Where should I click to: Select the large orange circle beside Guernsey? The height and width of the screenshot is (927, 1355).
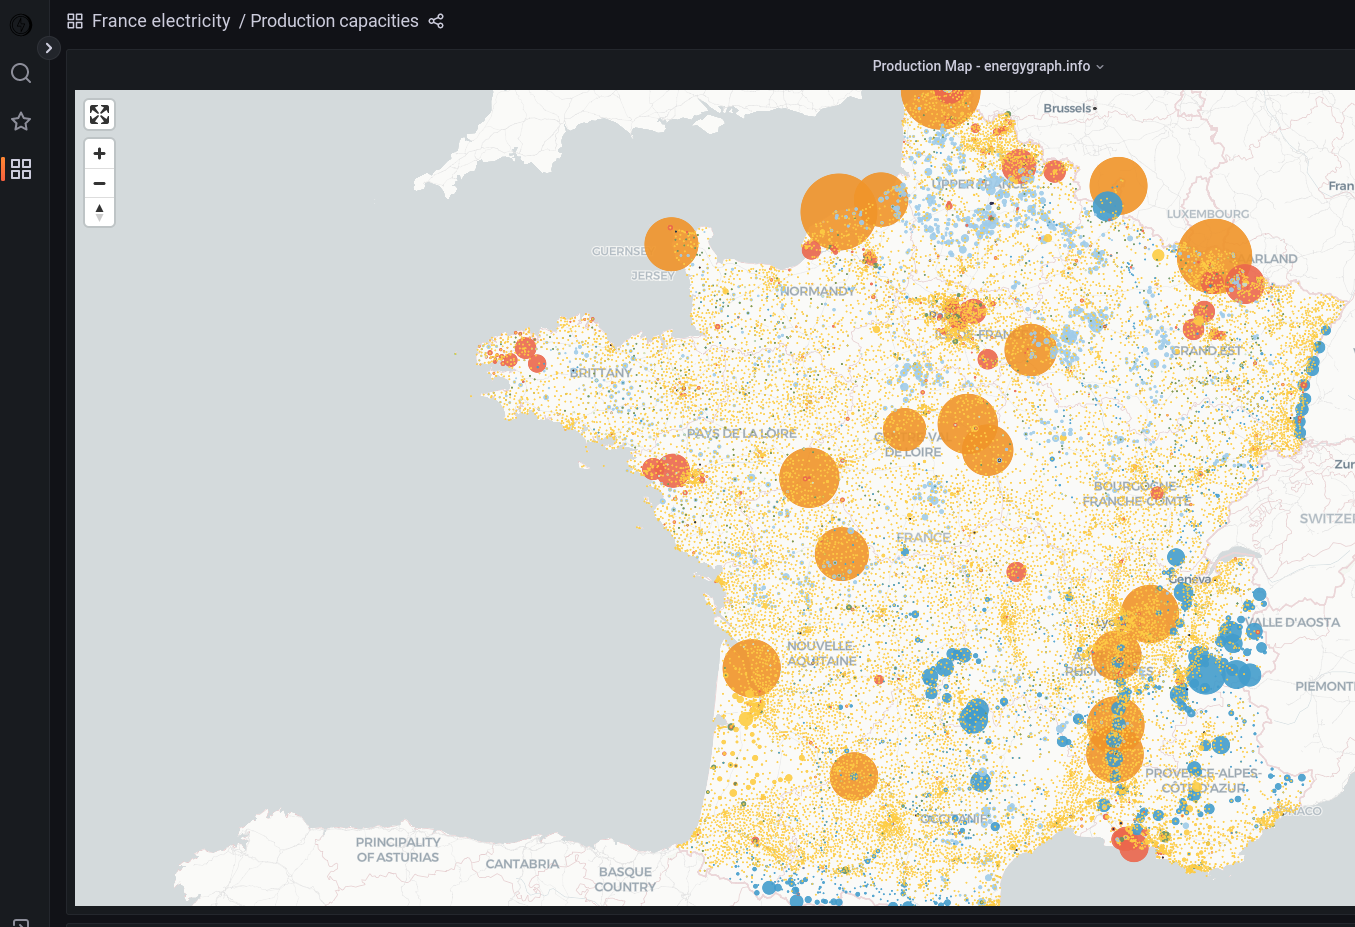tap(671, 244)
